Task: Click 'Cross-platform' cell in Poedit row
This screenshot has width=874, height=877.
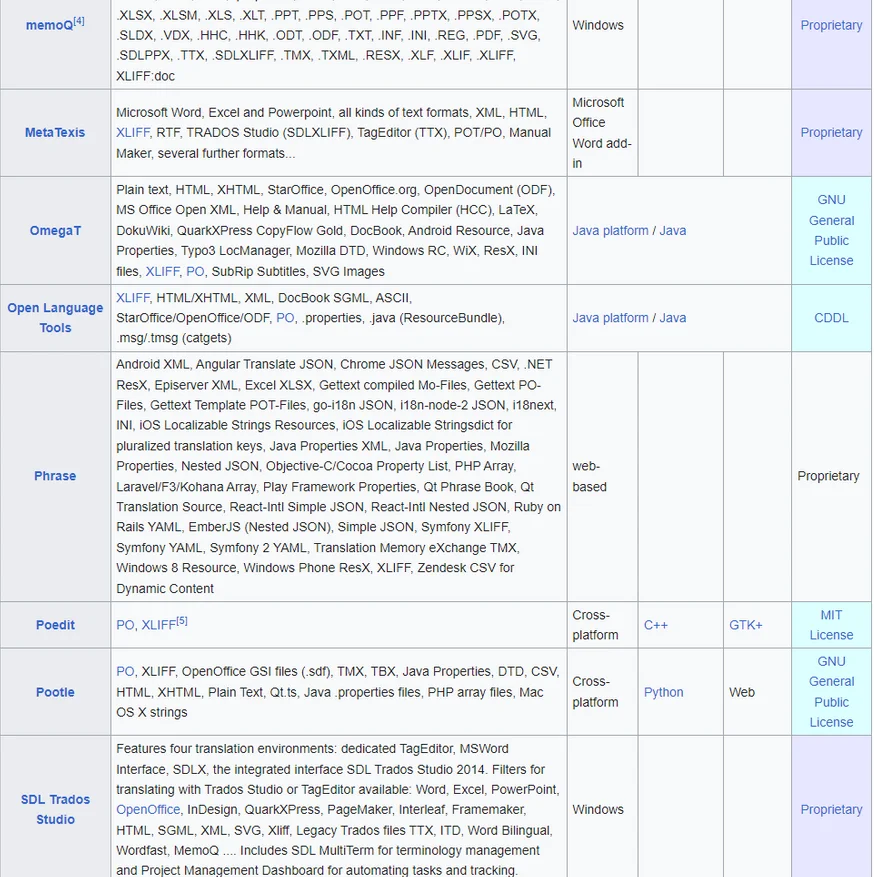Action: click(x=602, y=625)
